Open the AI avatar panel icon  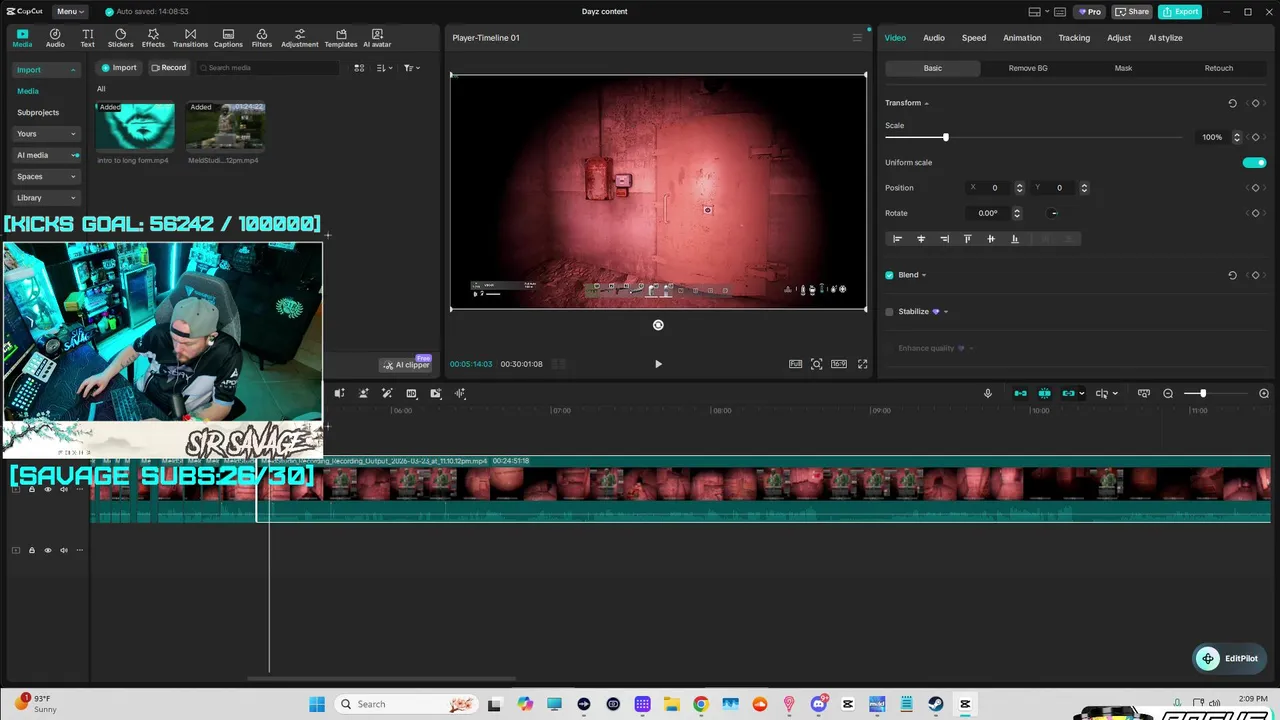point(377,38)
